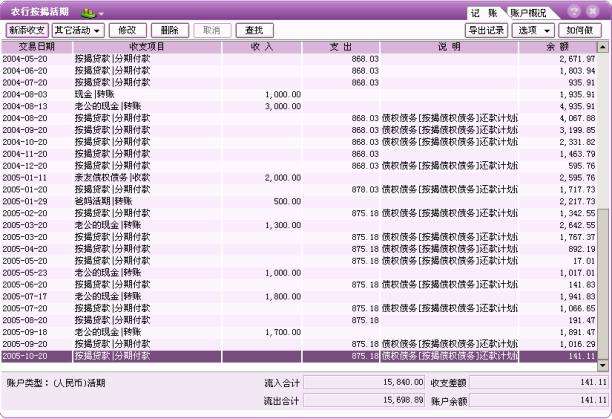Click the 余额 column header
The height and width of the screenshot is (419, 612).
[558, 47]
